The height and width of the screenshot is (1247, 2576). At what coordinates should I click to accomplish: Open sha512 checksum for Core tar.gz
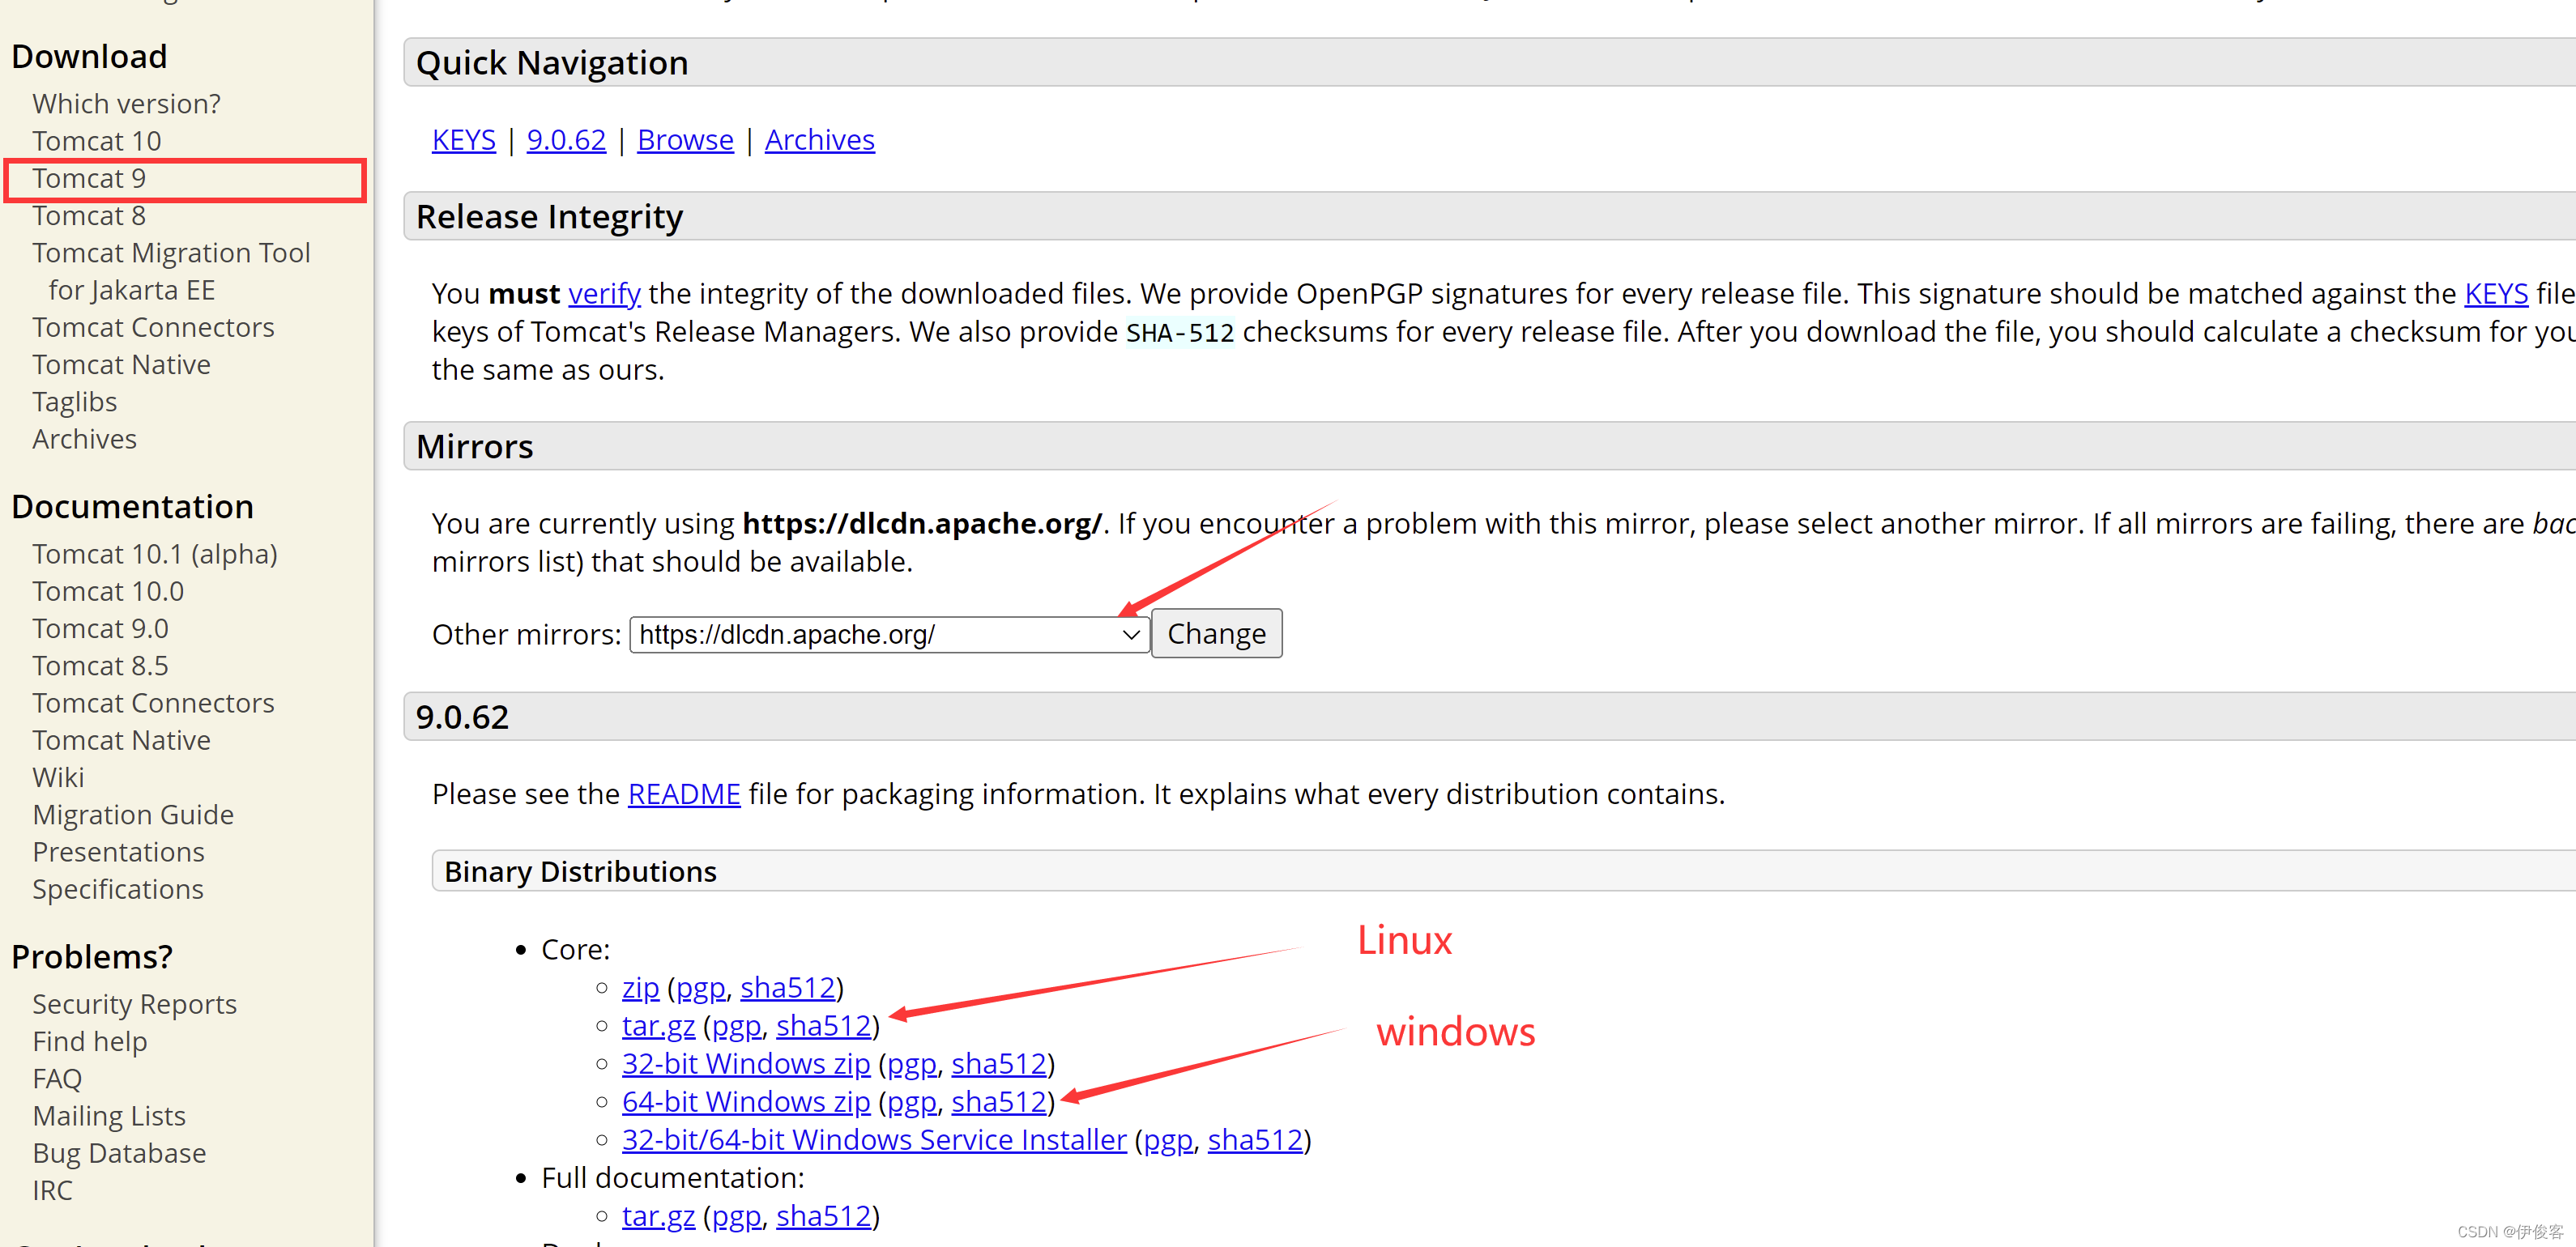point(823,1026)
